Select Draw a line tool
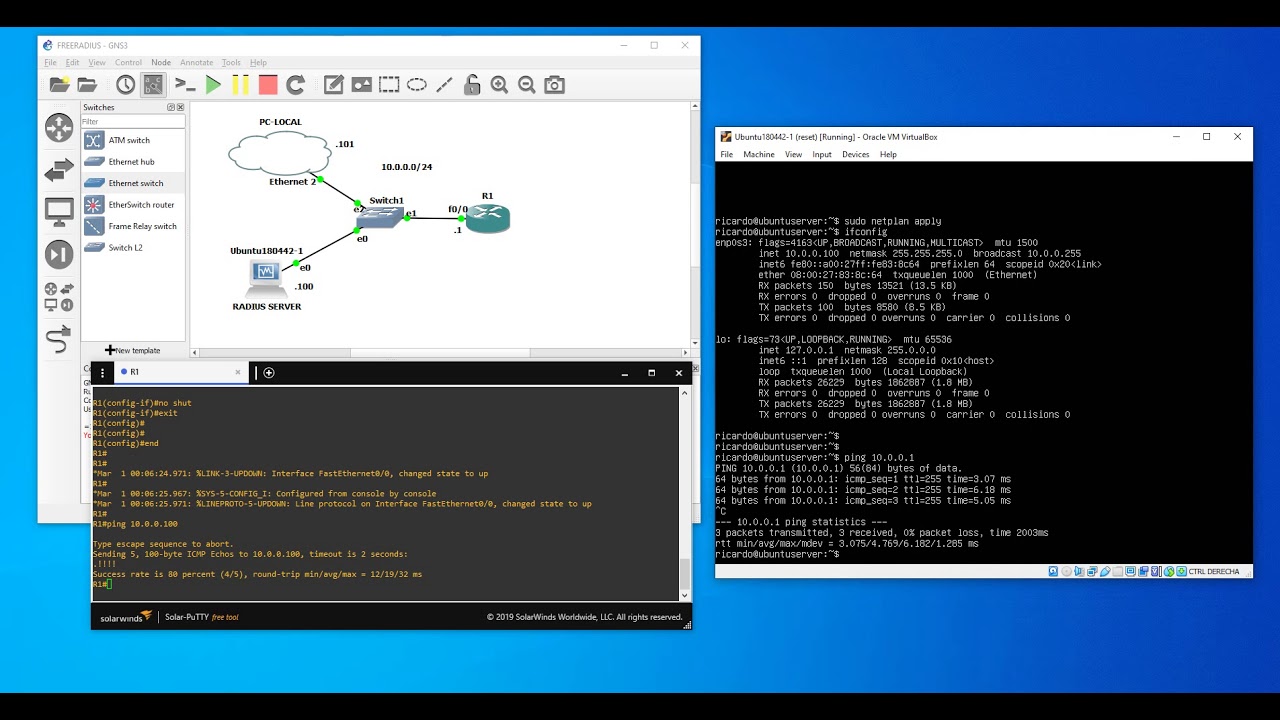Screen dimensions: 1280x720 pos(444,85)
